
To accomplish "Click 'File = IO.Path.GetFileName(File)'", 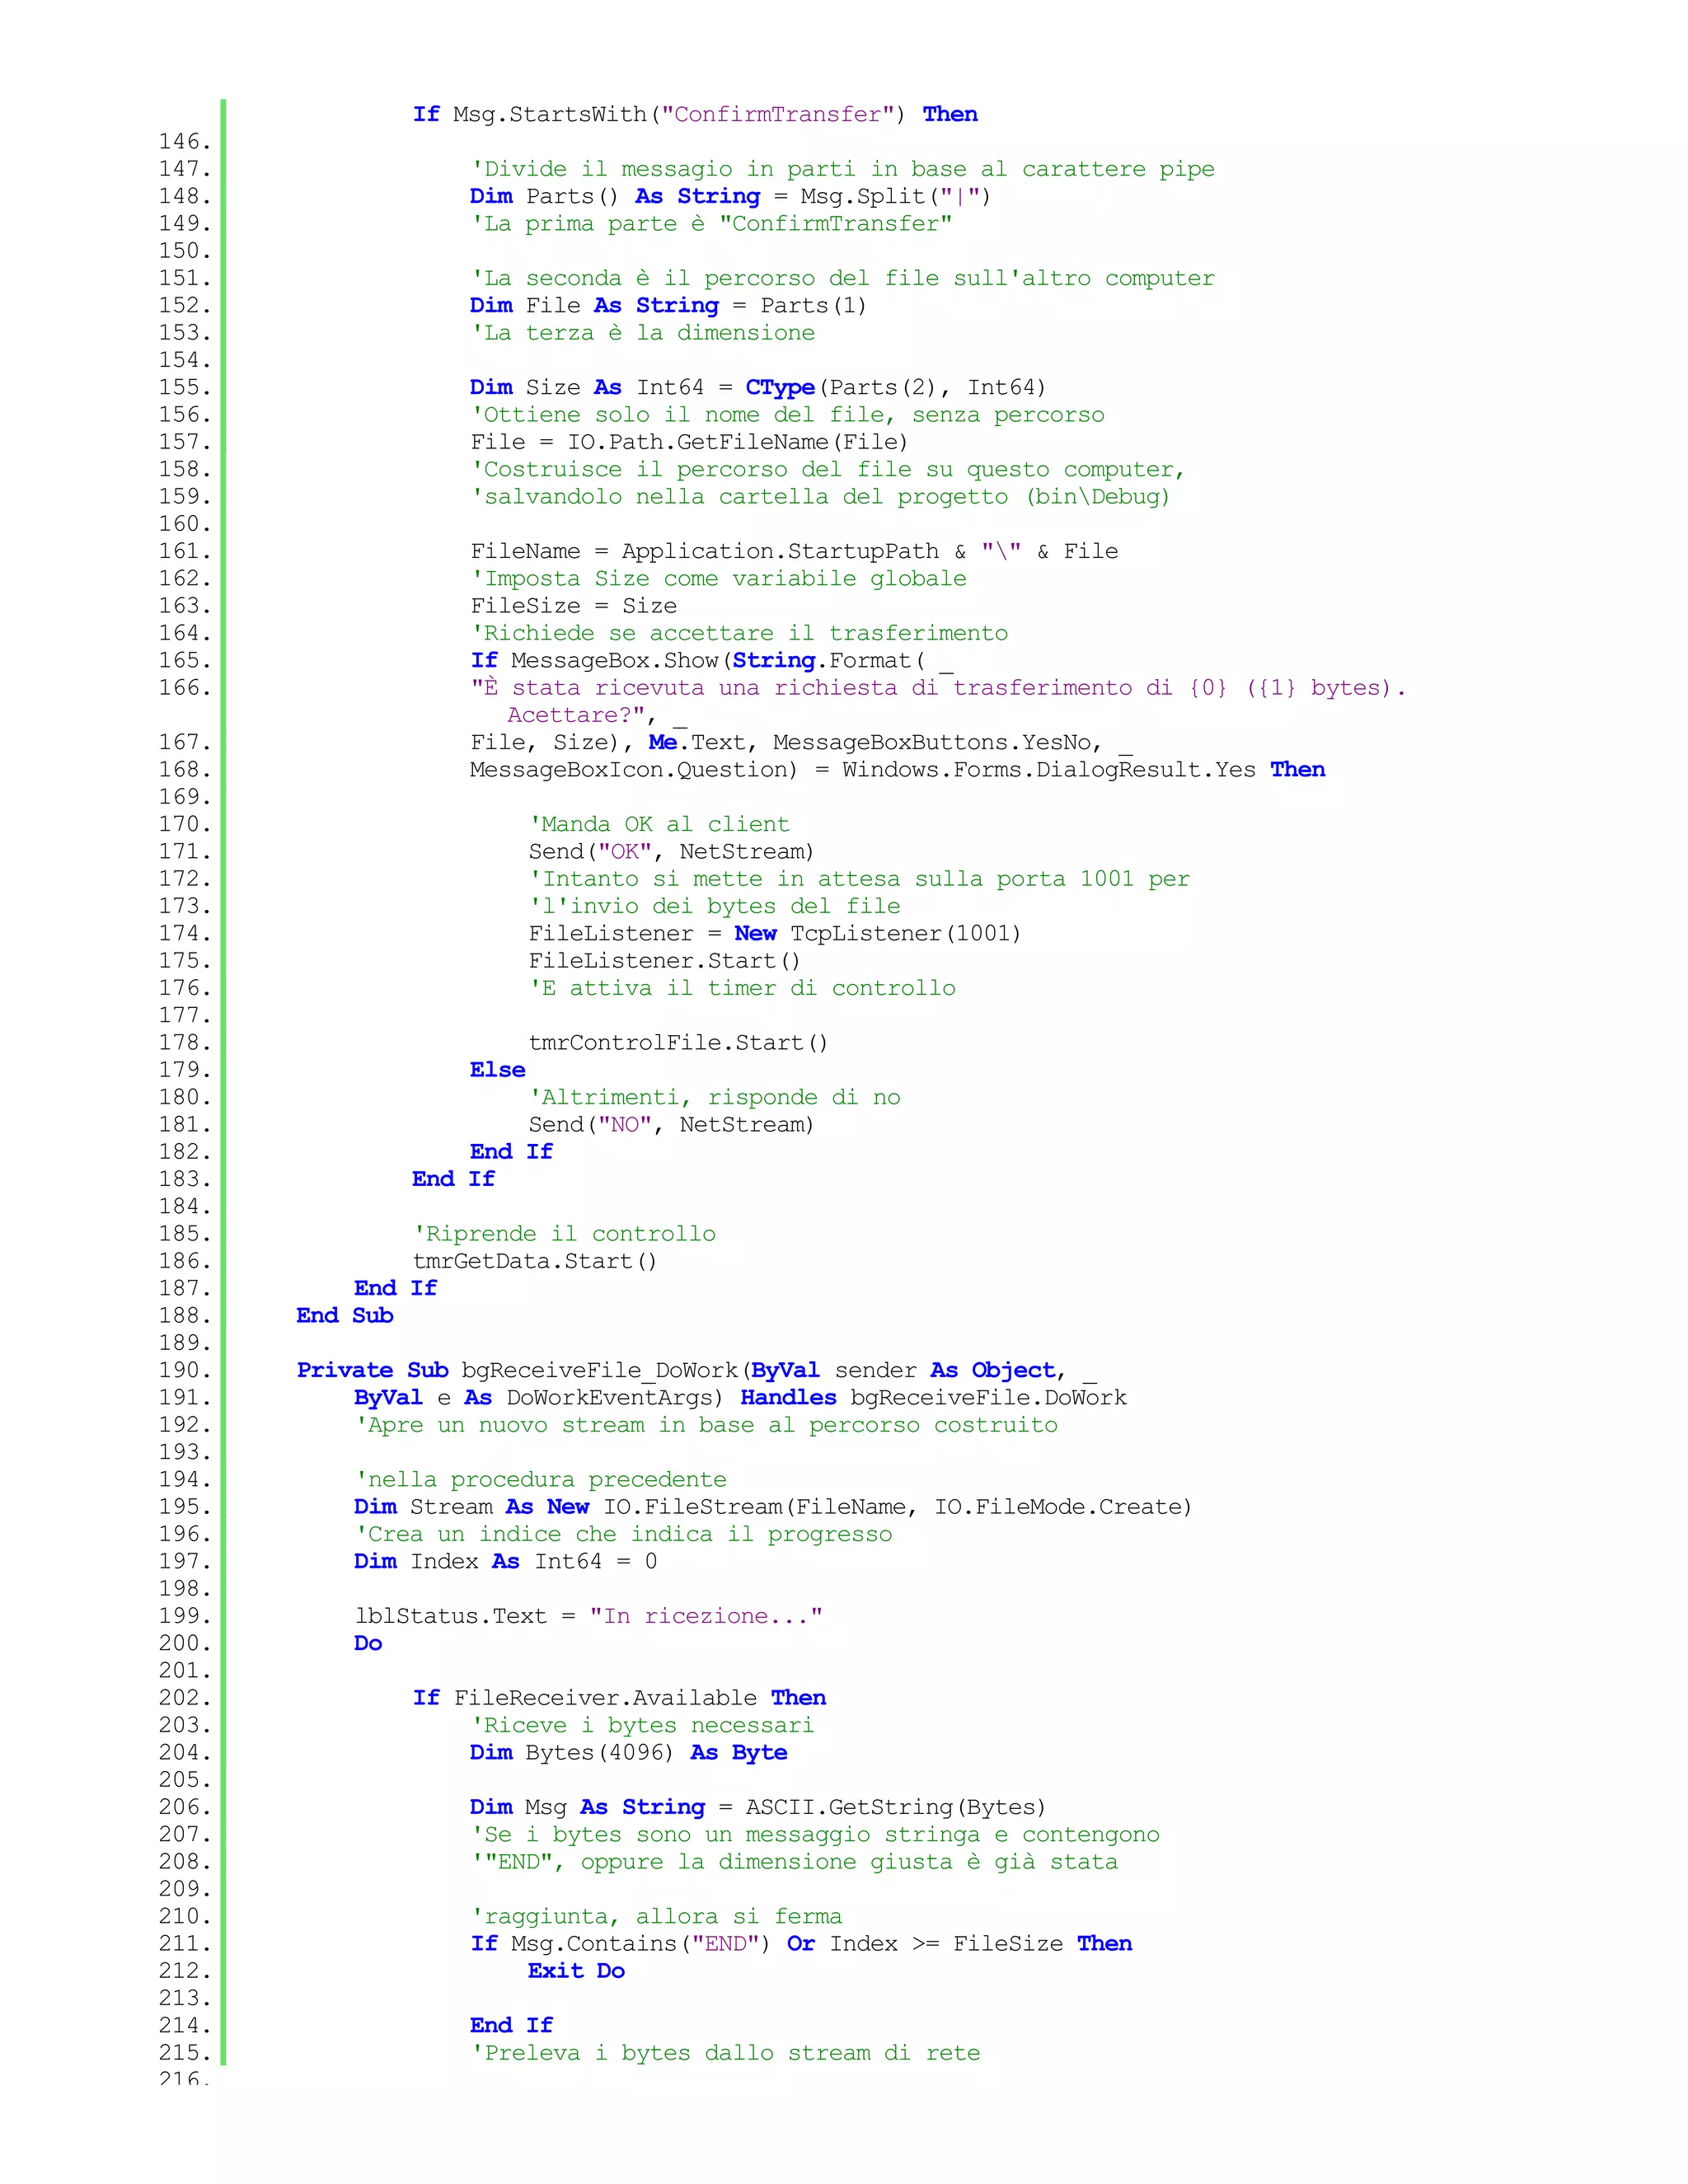I will point(689,442).
